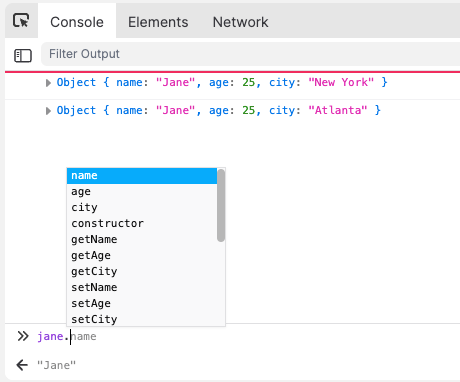
Task: Choose "getName" from autocomplete popup
Action: point(142,240)
